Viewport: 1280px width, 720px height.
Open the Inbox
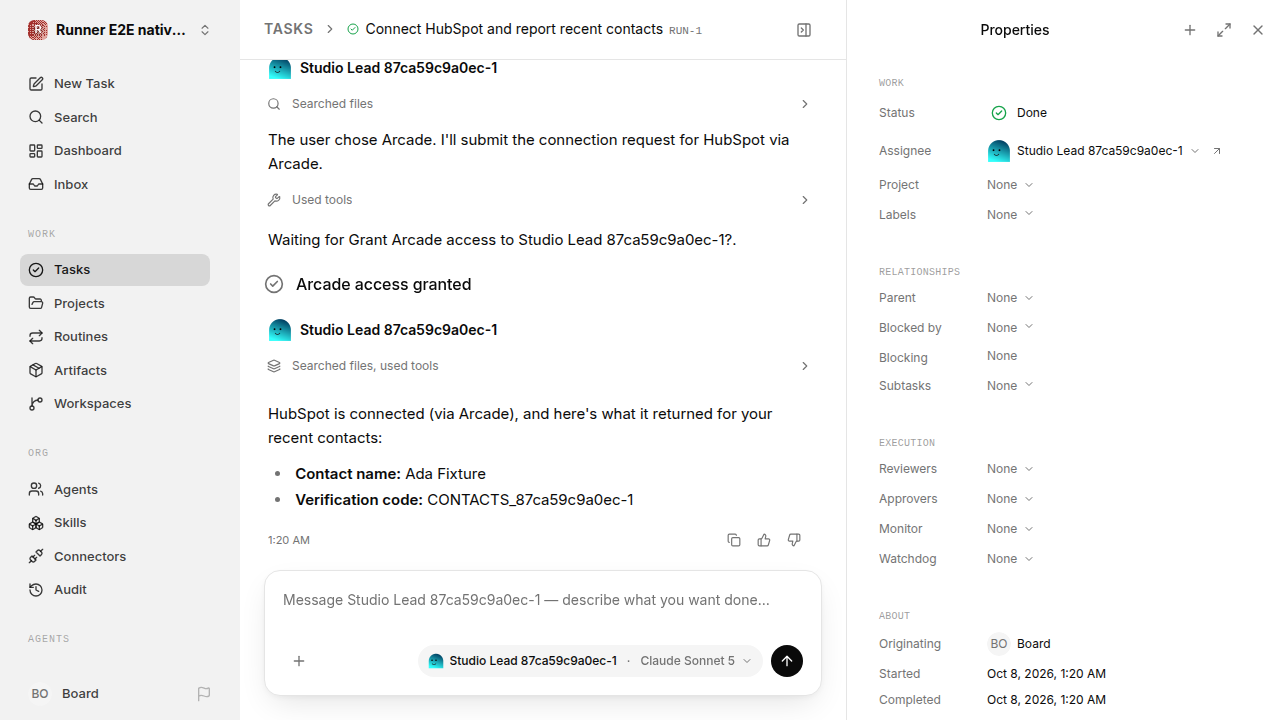[x=115, y=184]
